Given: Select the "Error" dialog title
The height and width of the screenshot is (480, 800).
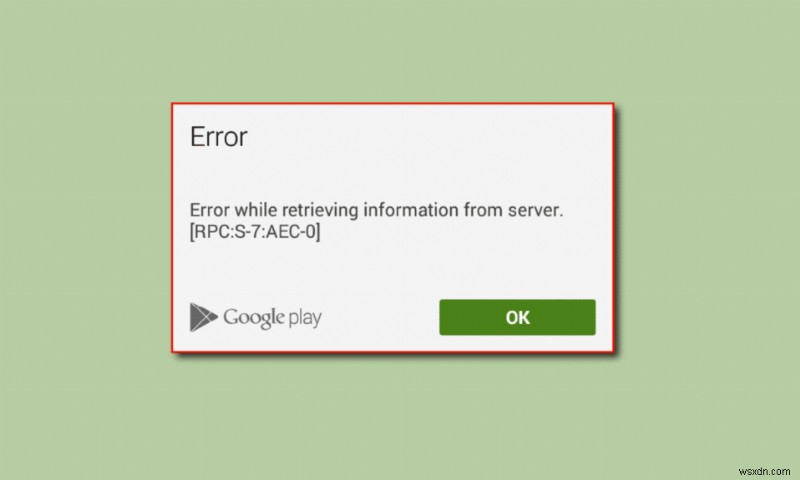Looking at the screenshot, I should (x=218, y=136).
